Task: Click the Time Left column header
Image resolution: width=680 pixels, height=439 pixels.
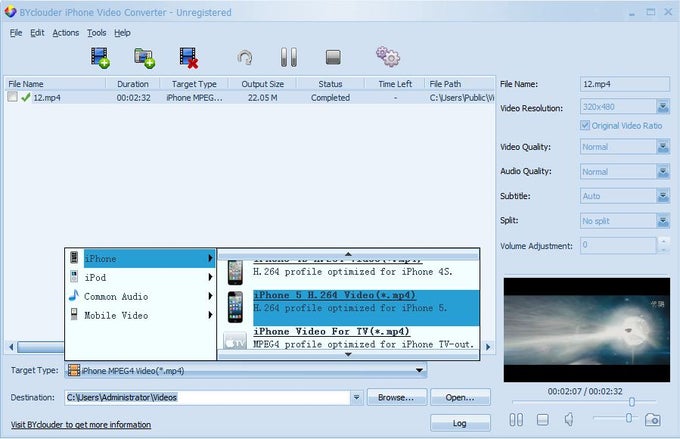Action: coord(395,84)
